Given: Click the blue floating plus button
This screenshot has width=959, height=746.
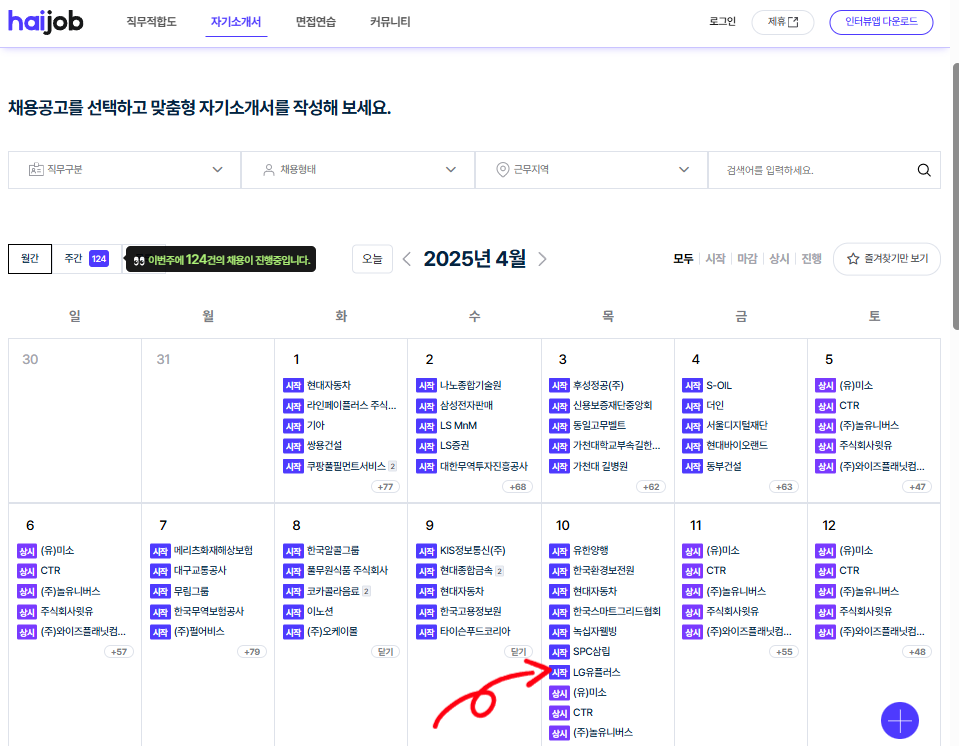Looking at the screenshot, I should point(900,720).
